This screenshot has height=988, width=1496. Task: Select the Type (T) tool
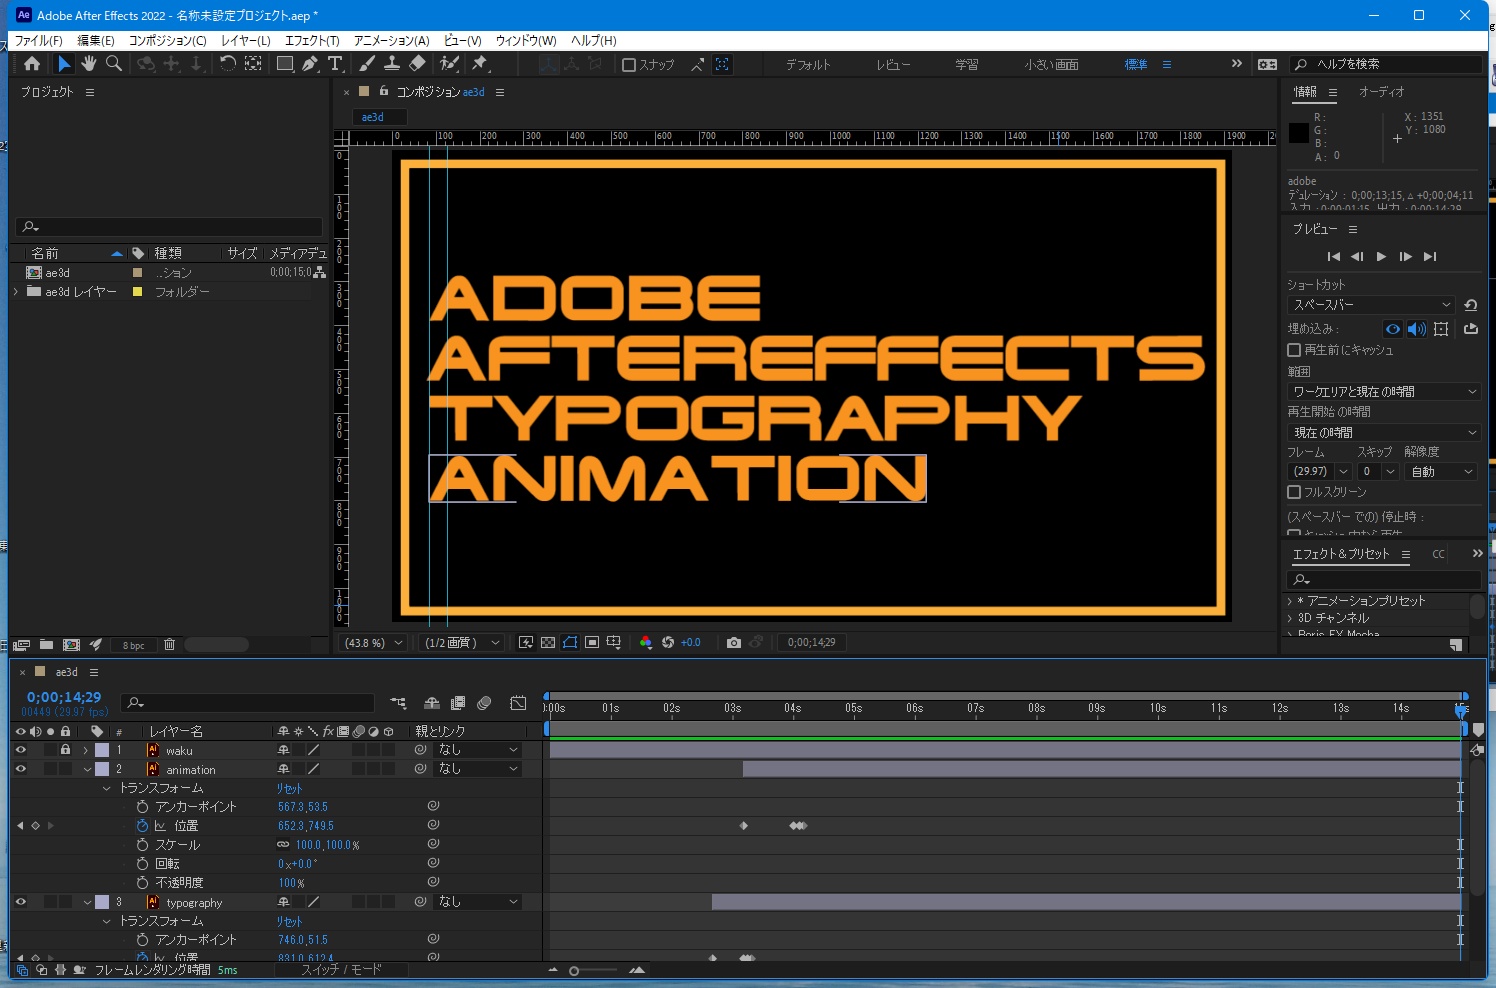tap(335, 64)
